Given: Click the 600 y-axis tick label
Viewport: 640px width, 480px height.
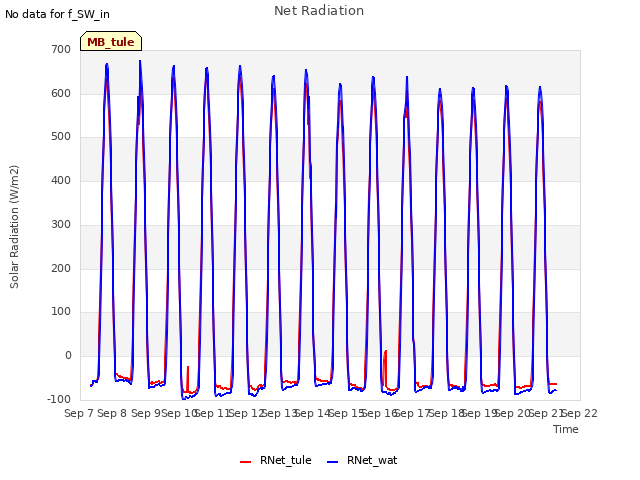Looking at the screenshot, I should tap(61, 93).
